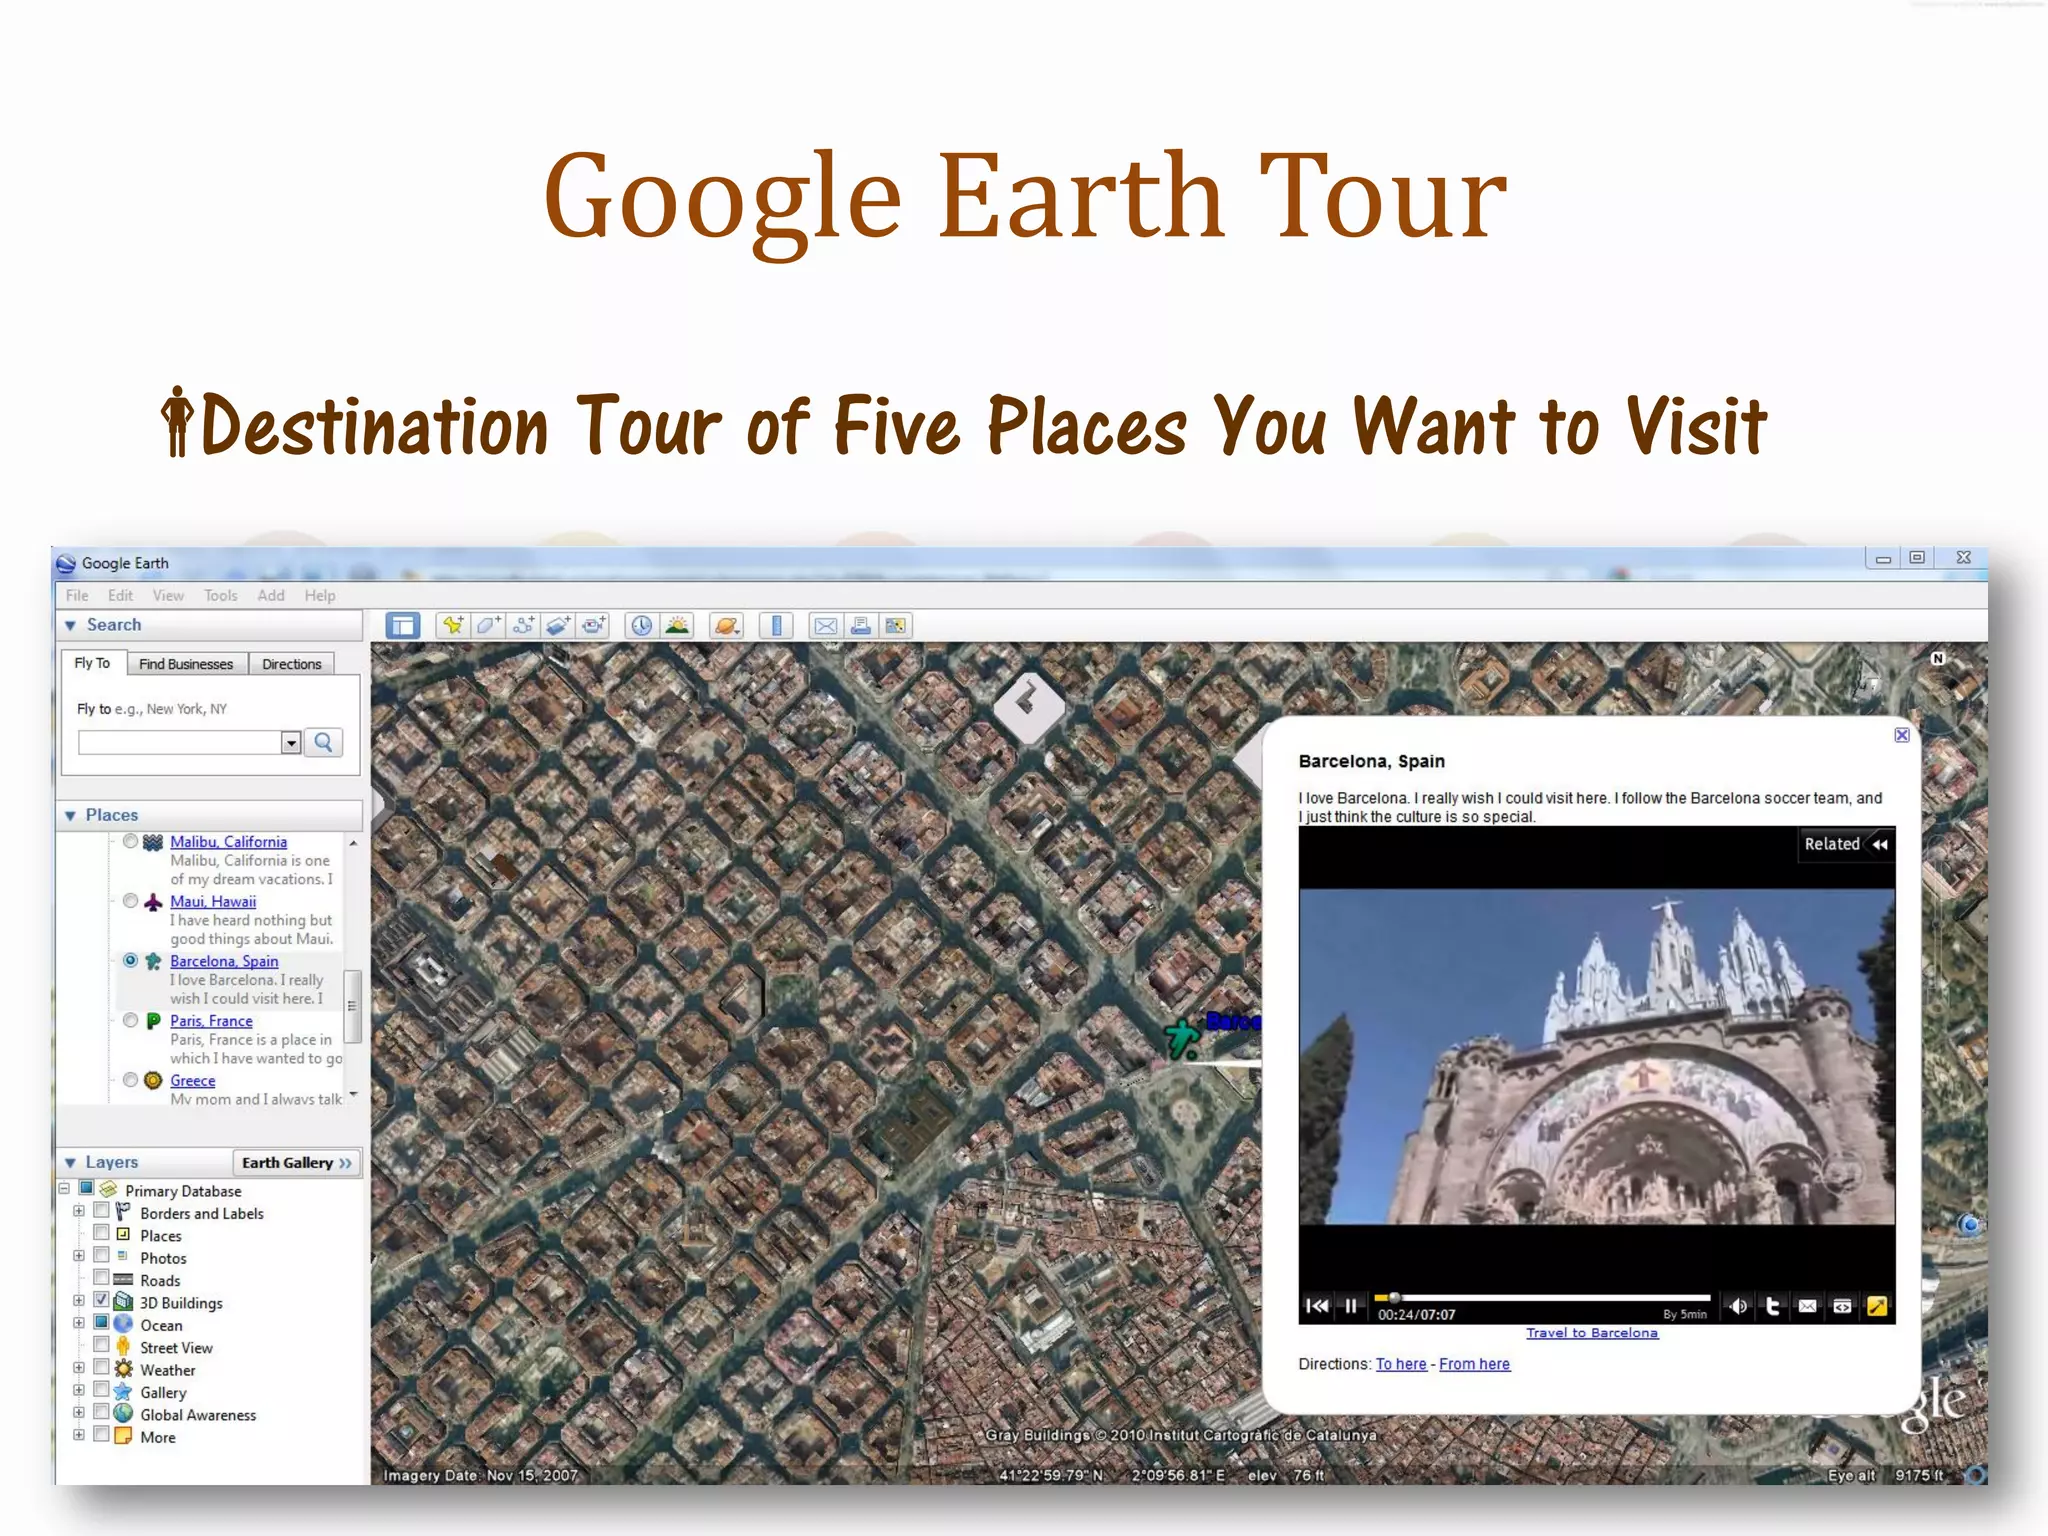Click the search magnifier button
2048x1536 pixels.
click(323, 742)
